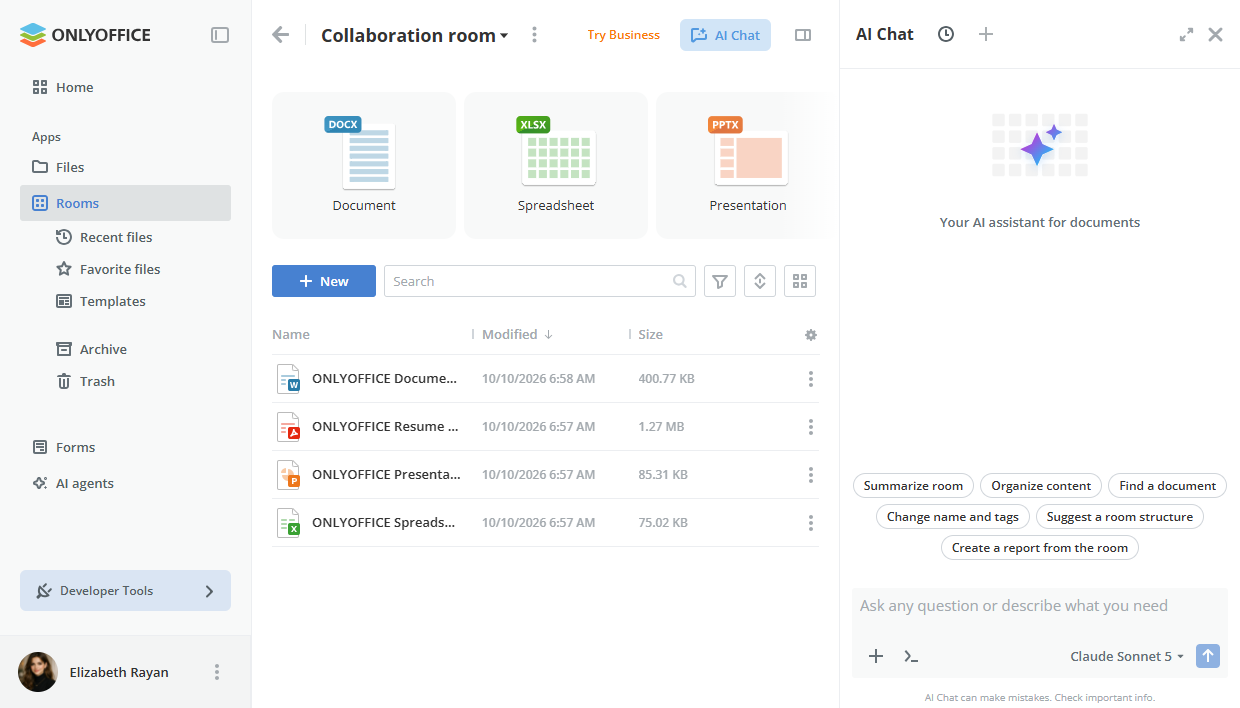Screen dimensions: 1240x708
Task: Click the ONLYOFFICE Spreadsheet file icon
Action: click(x=288, y=523)
